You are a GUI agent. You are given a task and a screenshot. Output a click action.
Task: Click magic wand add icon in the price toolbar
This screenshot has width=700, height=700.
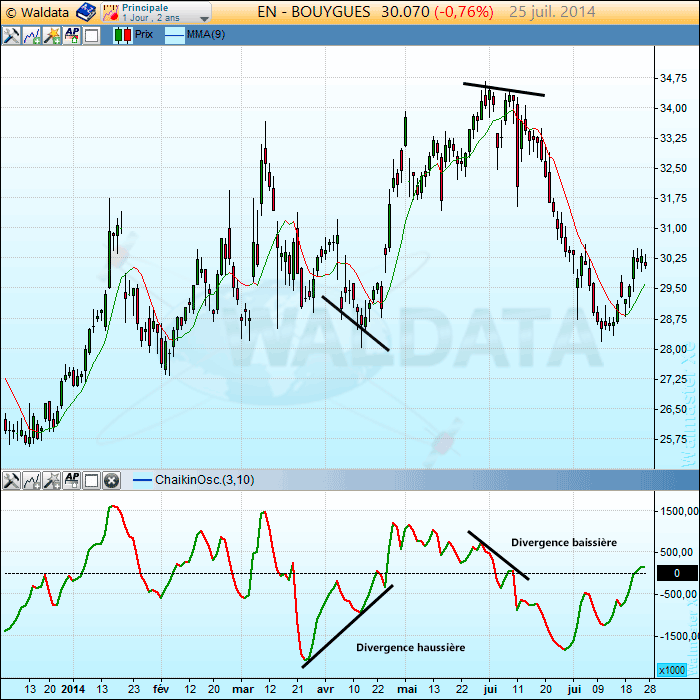(x=52, y=35)
